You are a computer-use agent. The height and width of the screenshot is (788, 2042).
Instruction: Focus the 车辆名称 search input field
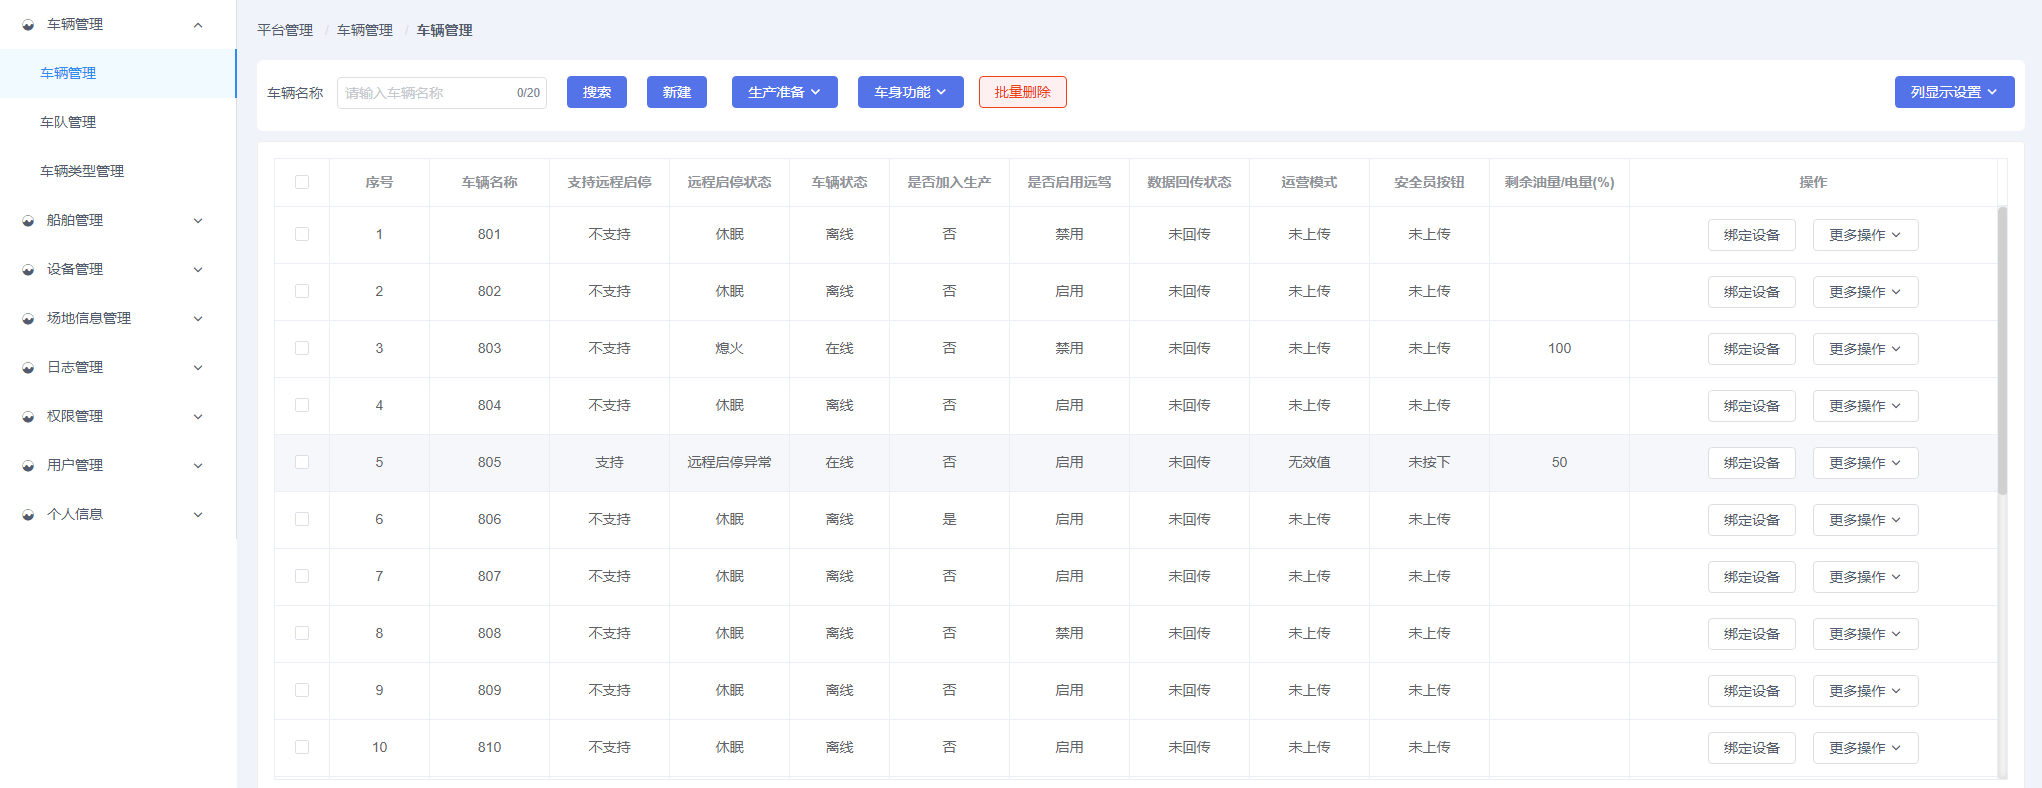coord(442,93)
